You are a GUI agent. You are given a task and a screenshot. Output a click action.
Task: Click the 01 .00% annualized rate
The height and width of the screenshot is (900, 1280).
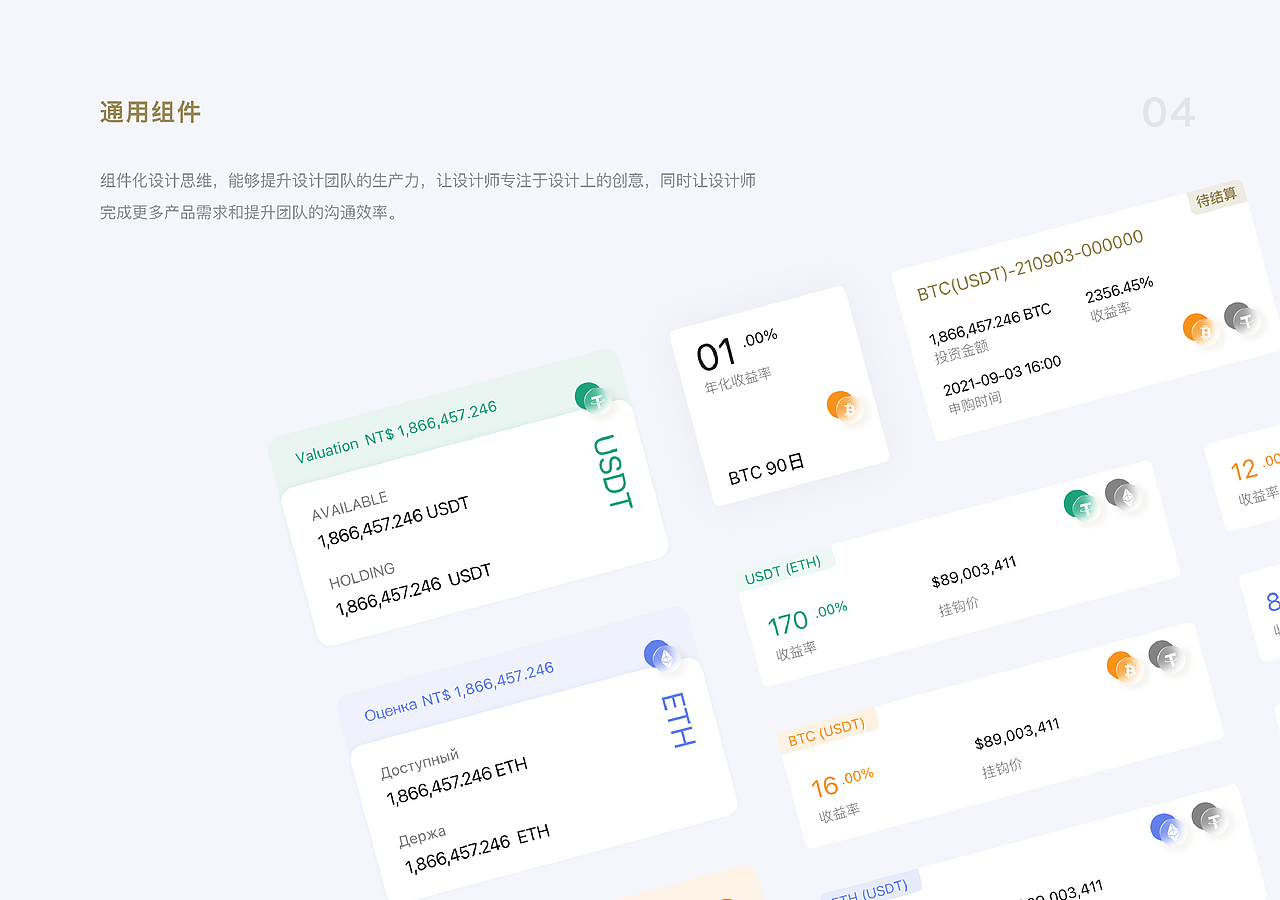pyautogui.click(x=737, y=349)
